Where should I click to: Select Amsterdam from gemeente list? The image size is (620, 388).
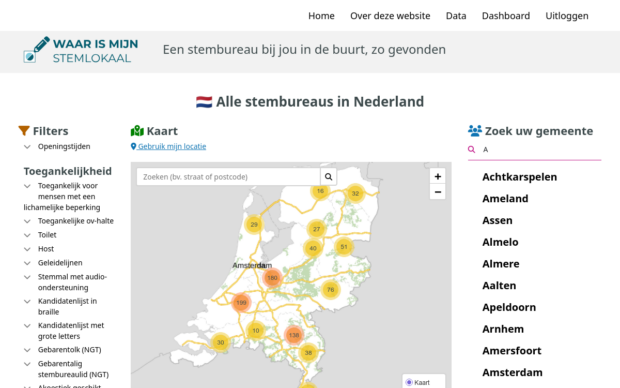point(512,373)
